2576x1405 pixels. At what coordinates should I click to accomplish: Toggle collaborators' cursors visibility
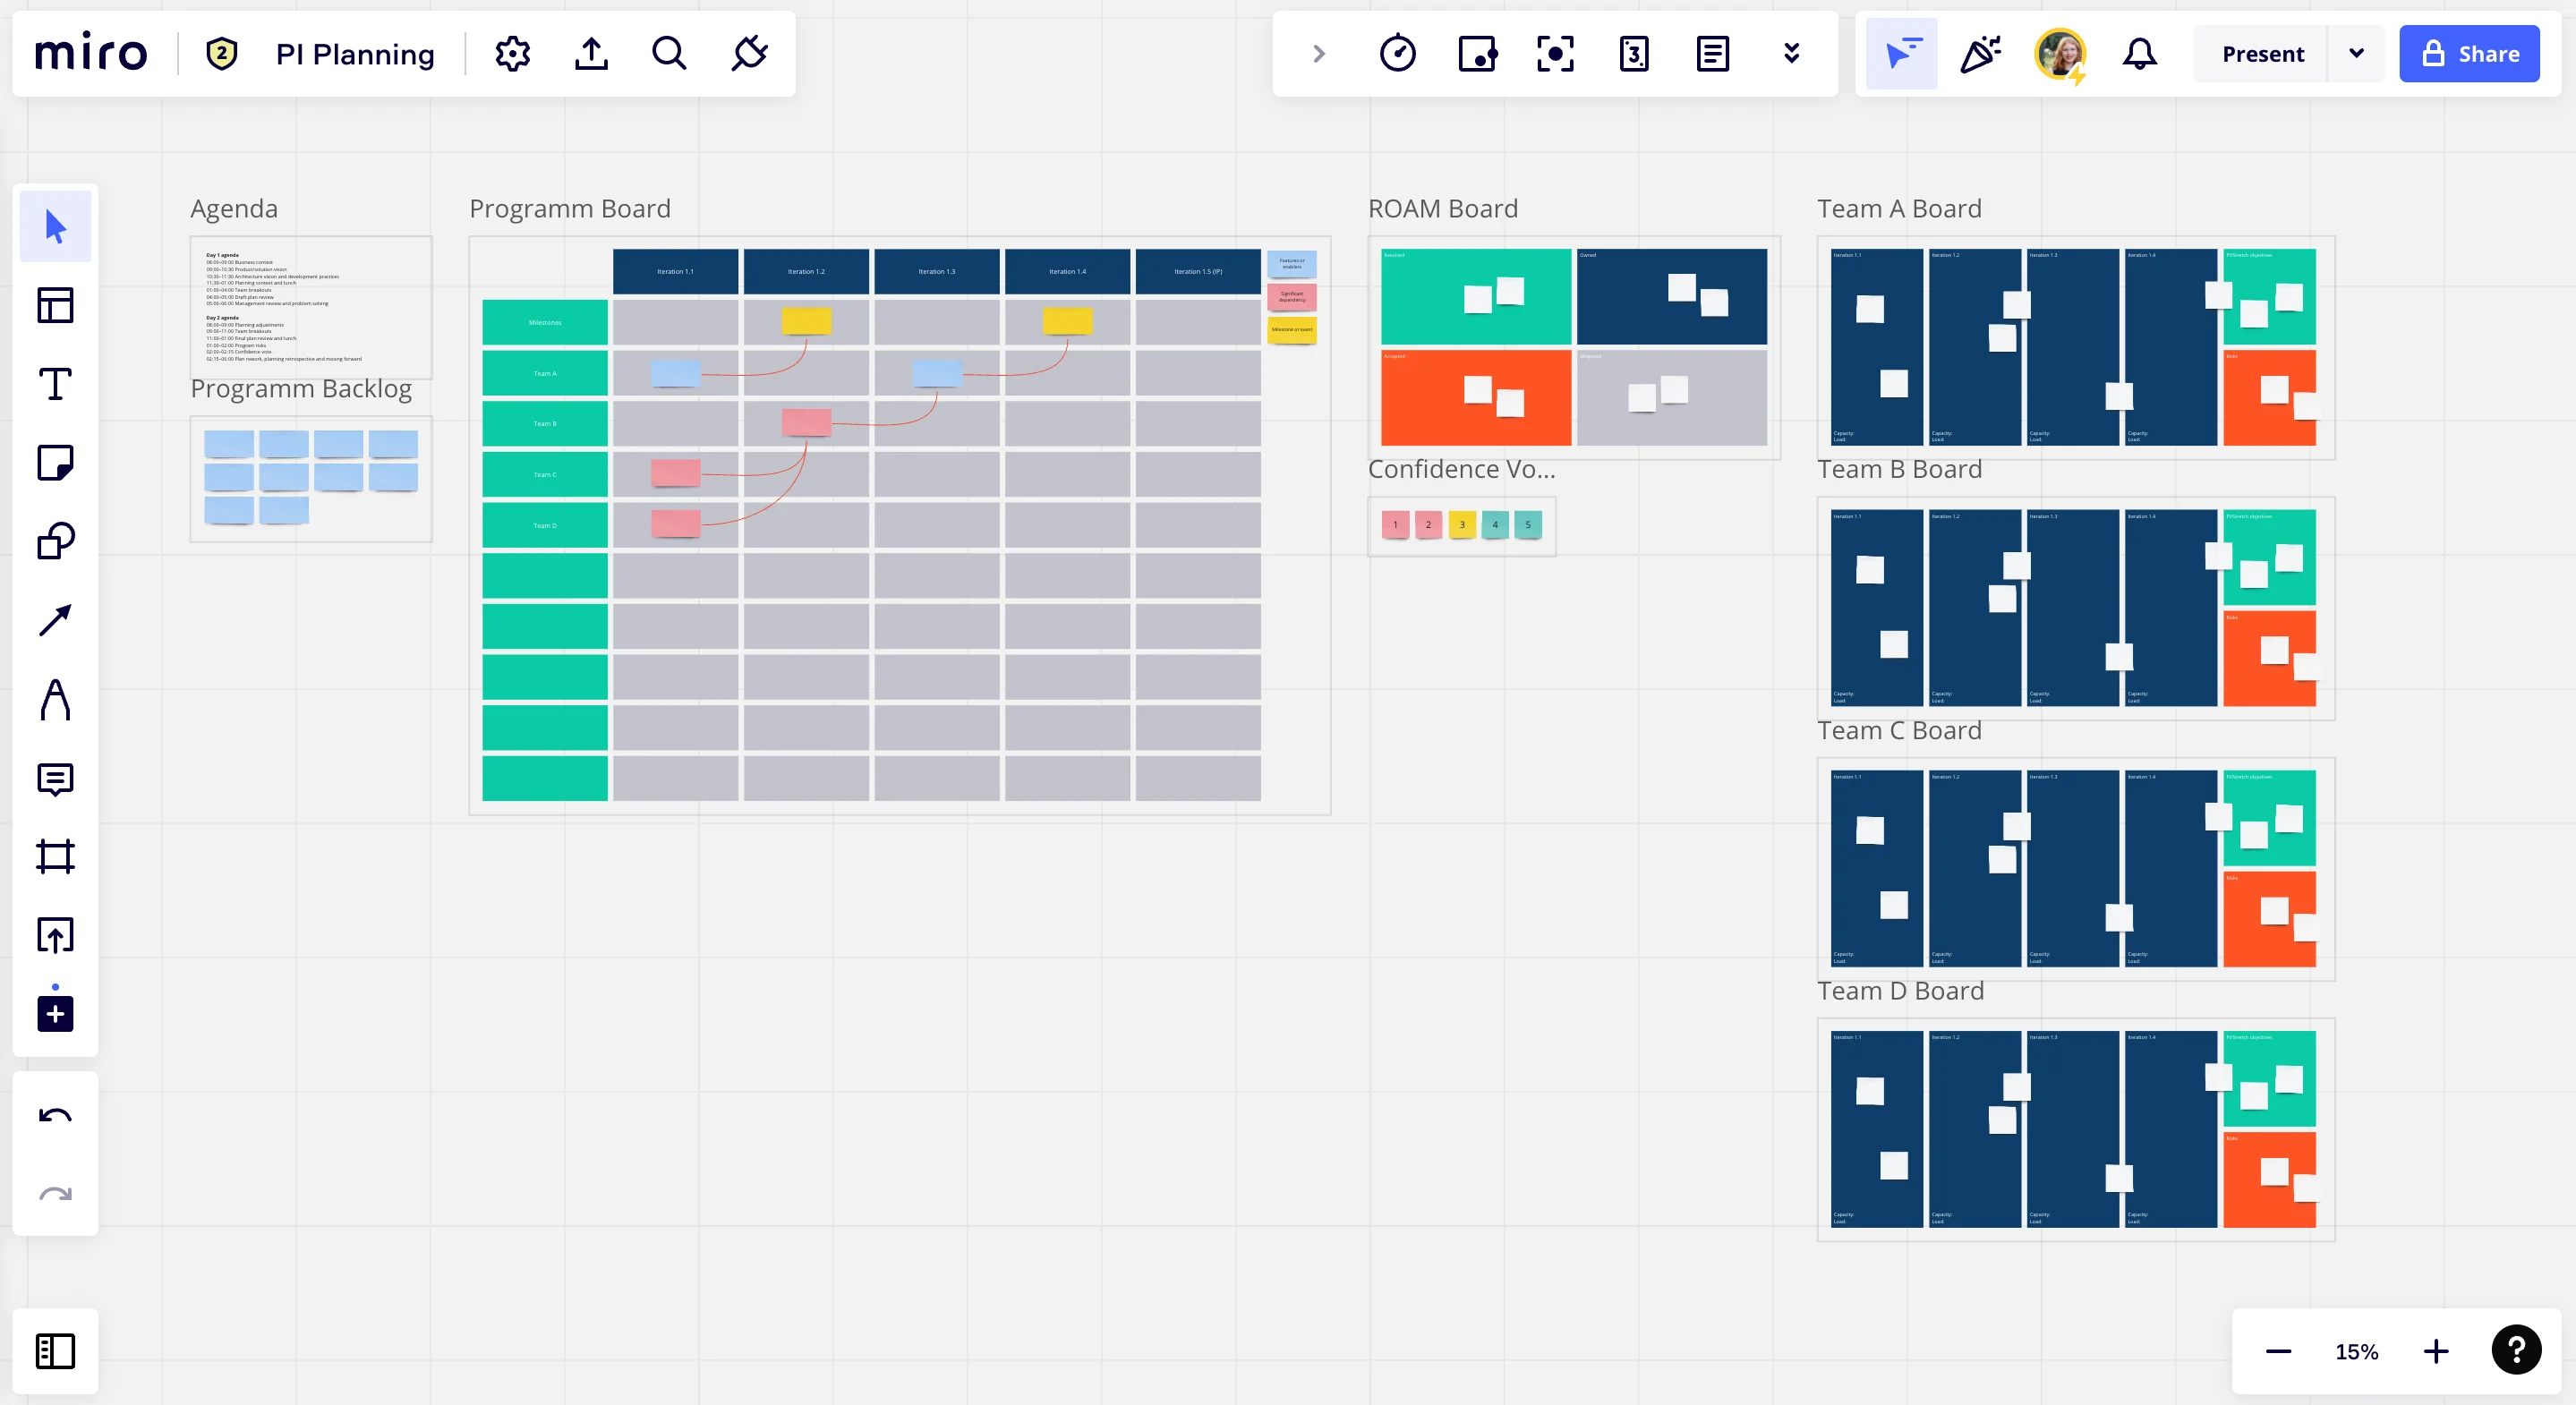(x=1900, y=54)
